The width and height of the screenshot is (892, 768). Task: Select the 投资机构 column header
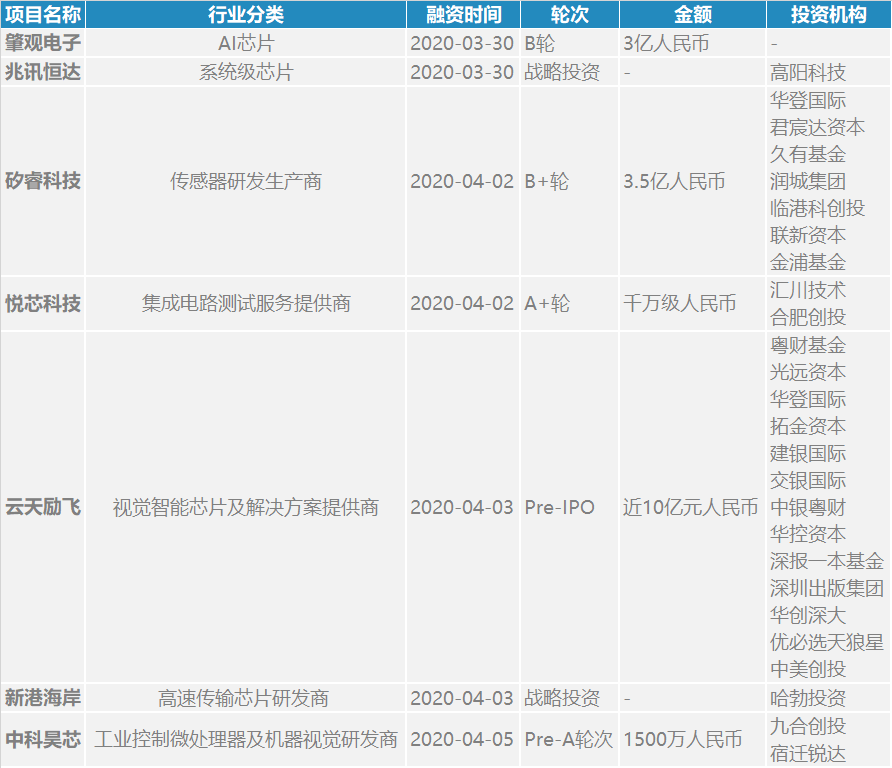pos(828,14)
